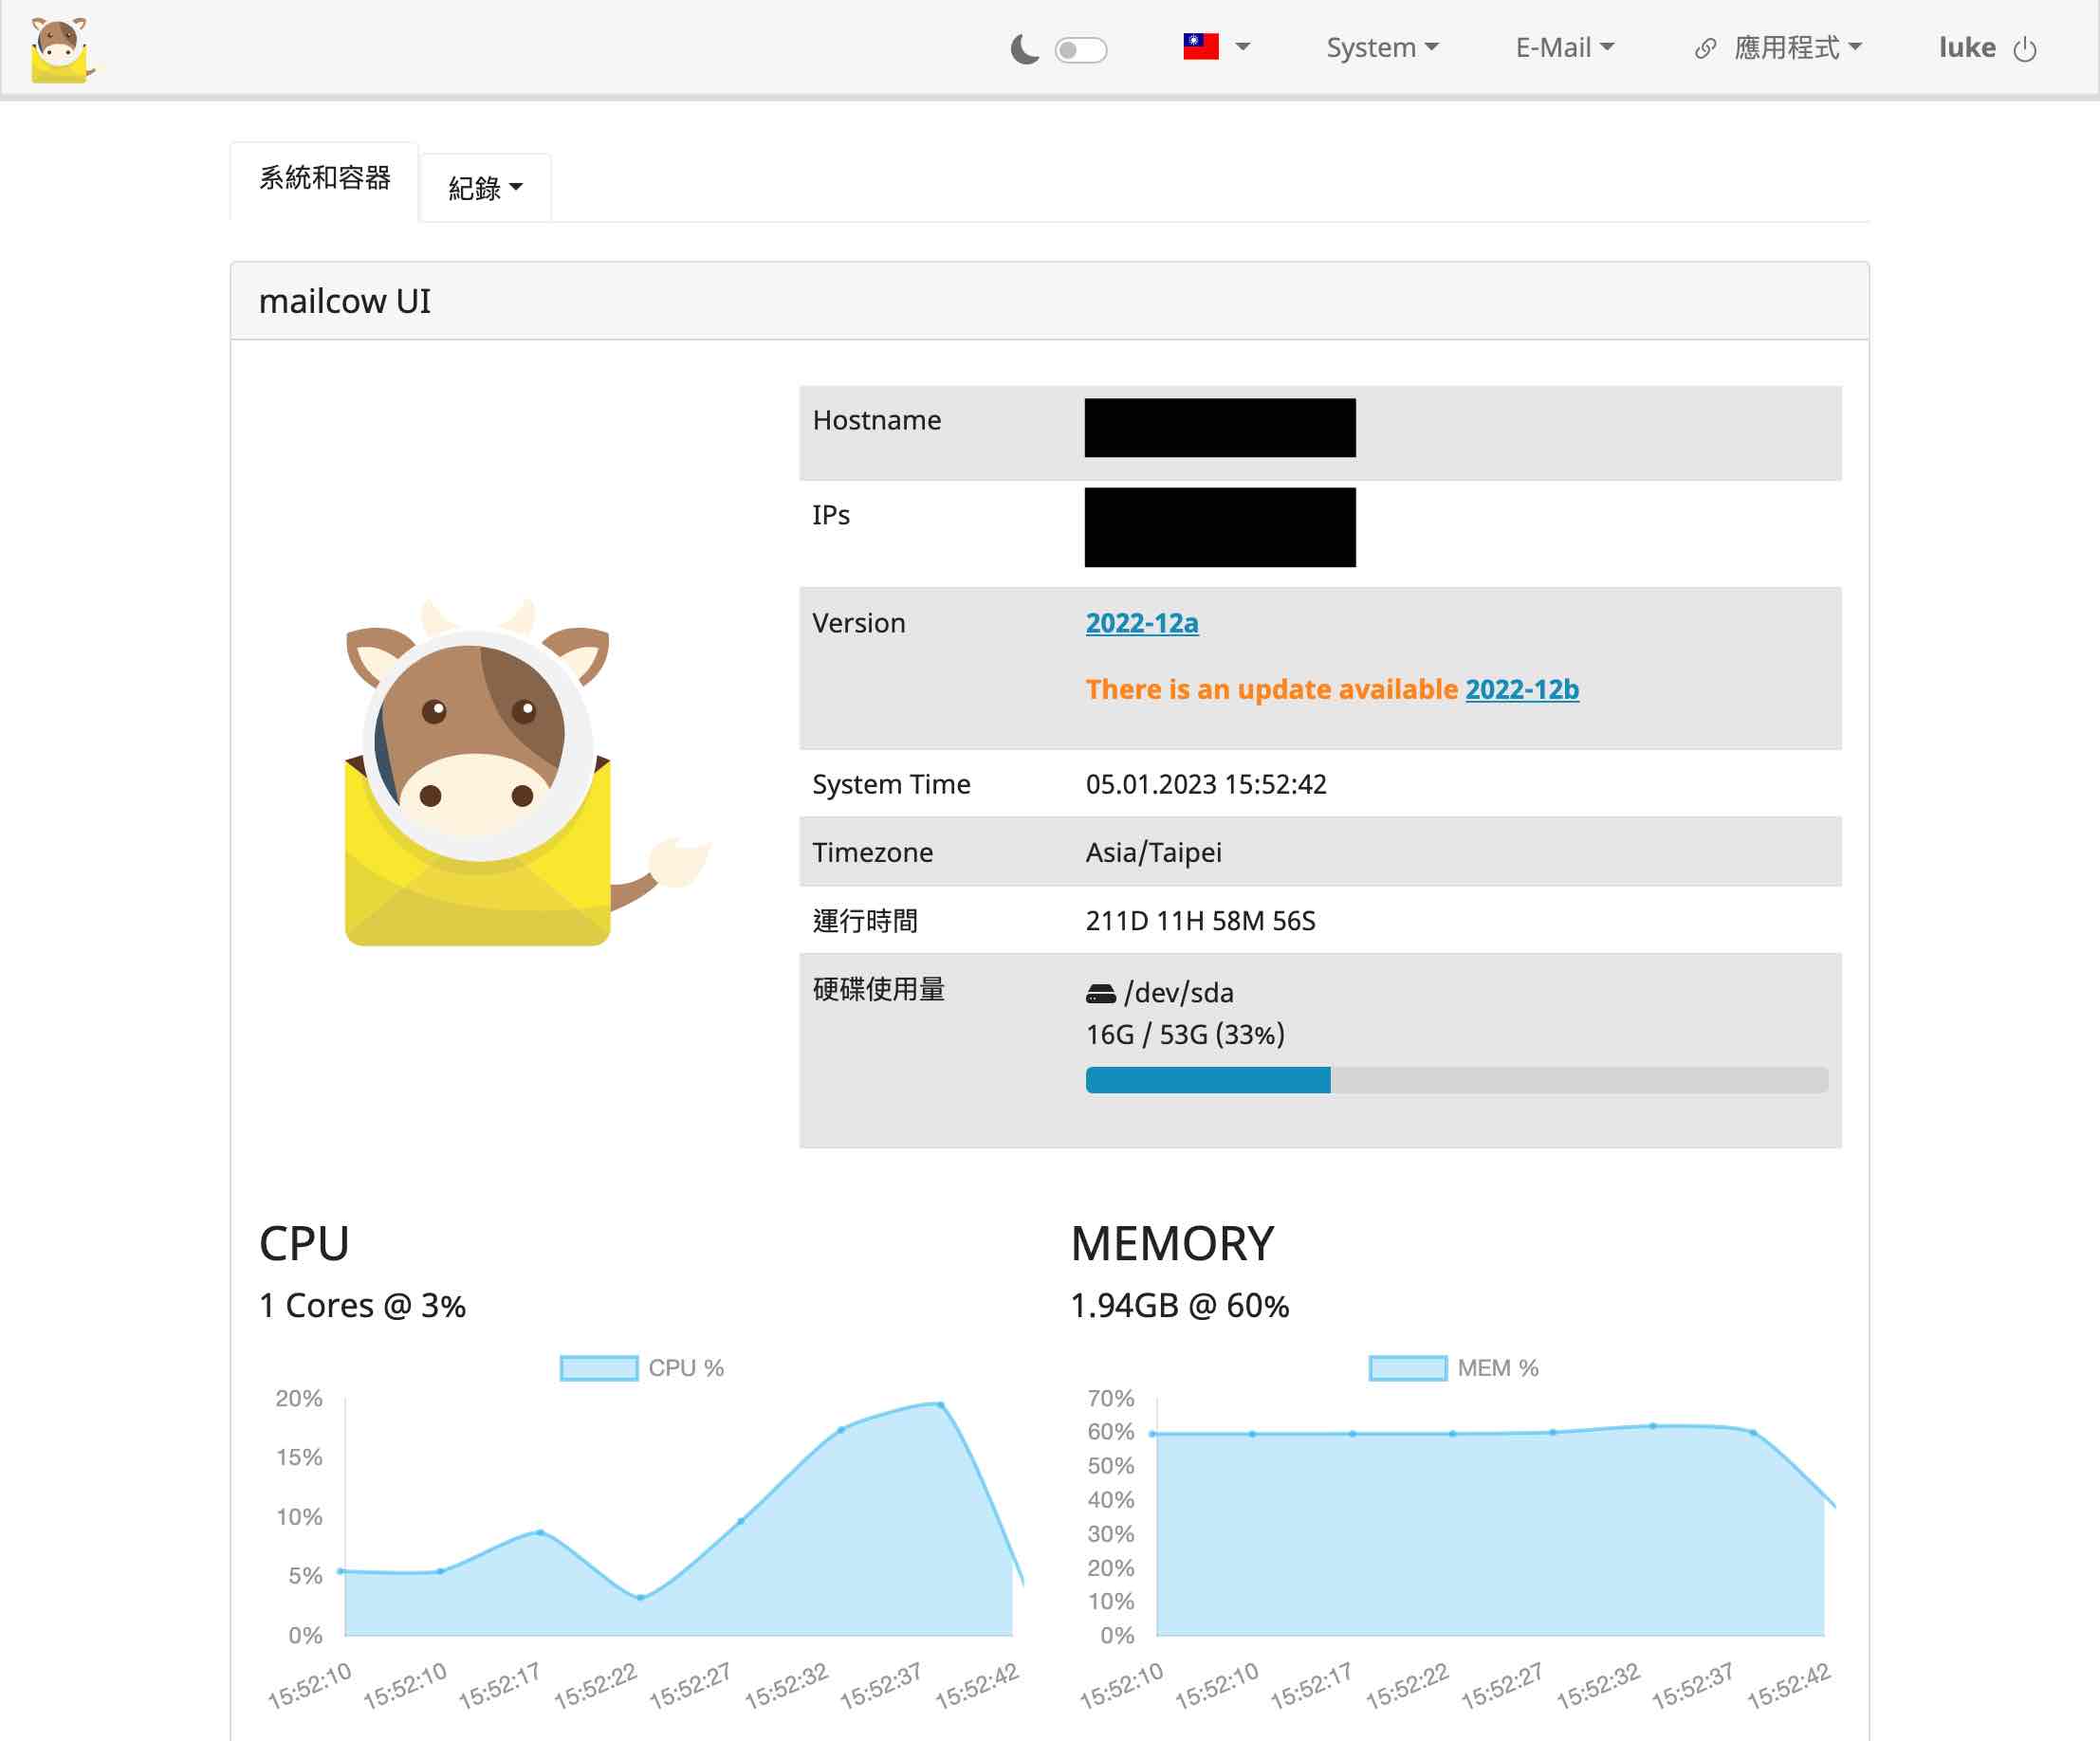Click the 運行時間 label
The image size is (2100, 1741).
(865, 921)
